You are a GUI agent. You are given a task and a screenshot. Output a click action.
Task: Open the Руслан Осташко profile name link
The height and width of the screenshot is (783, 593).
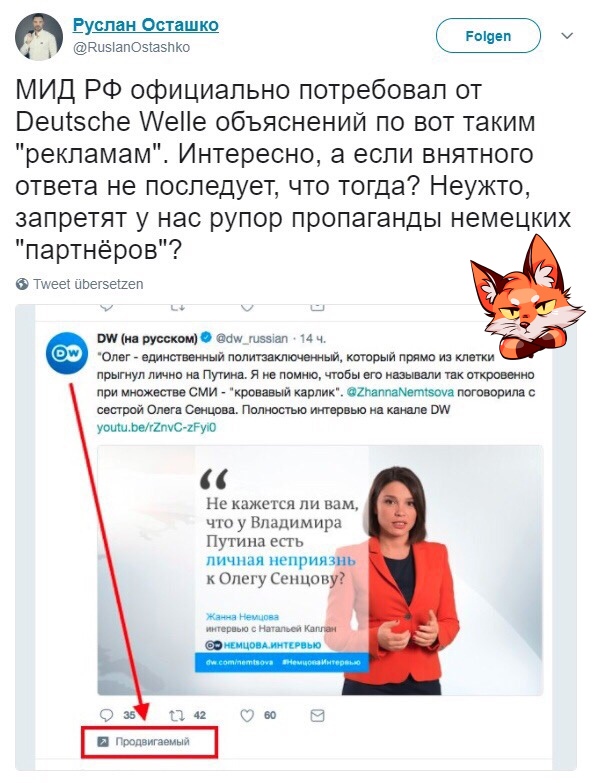146,24
